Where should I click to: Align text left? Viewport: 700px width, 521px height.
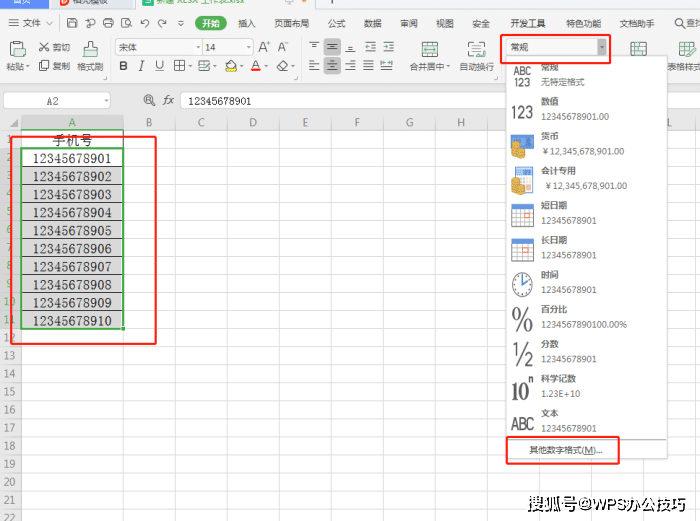tap(314, 66)
